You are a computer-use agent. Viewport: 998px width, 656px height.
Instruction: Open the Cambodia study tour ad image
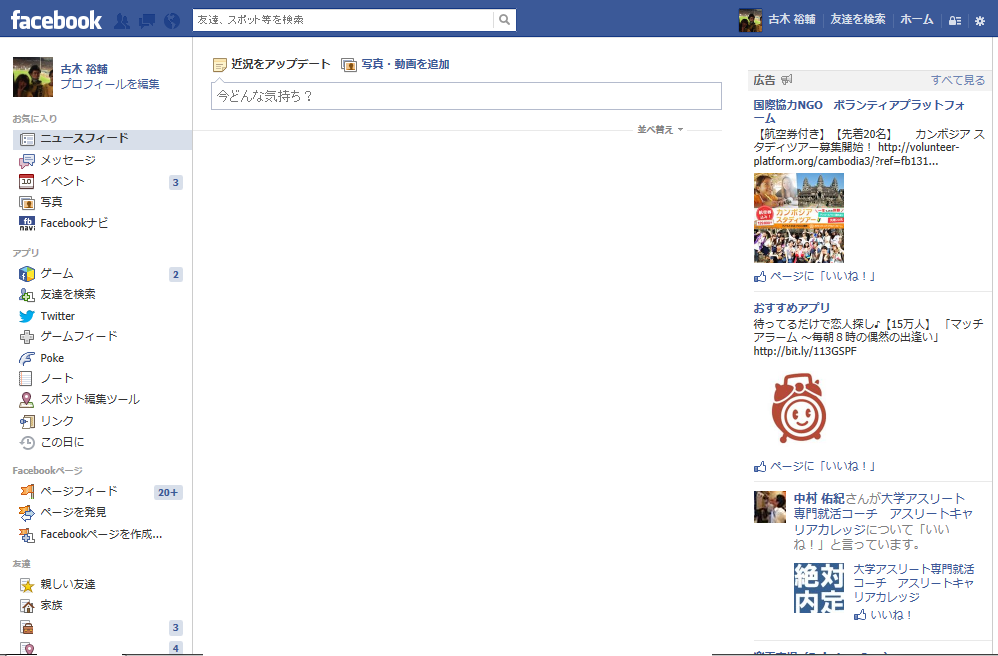(799, 218)
